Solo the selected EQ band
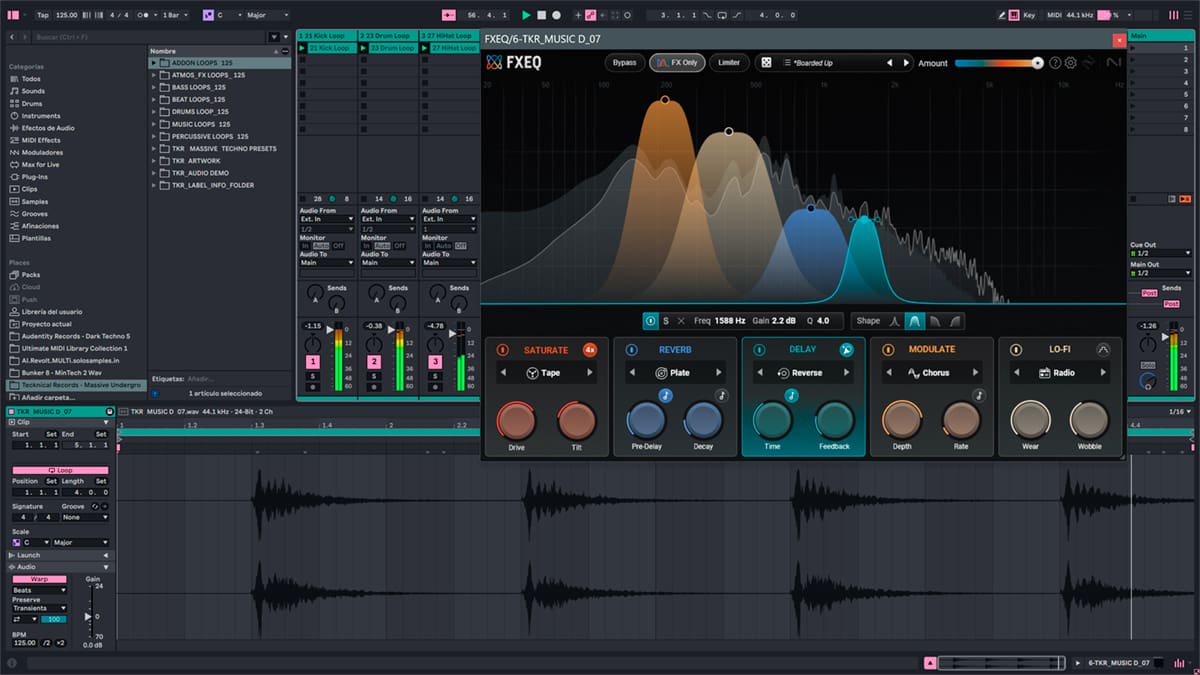The width and height of the screenshot is (1200, 675). point(666,321)
